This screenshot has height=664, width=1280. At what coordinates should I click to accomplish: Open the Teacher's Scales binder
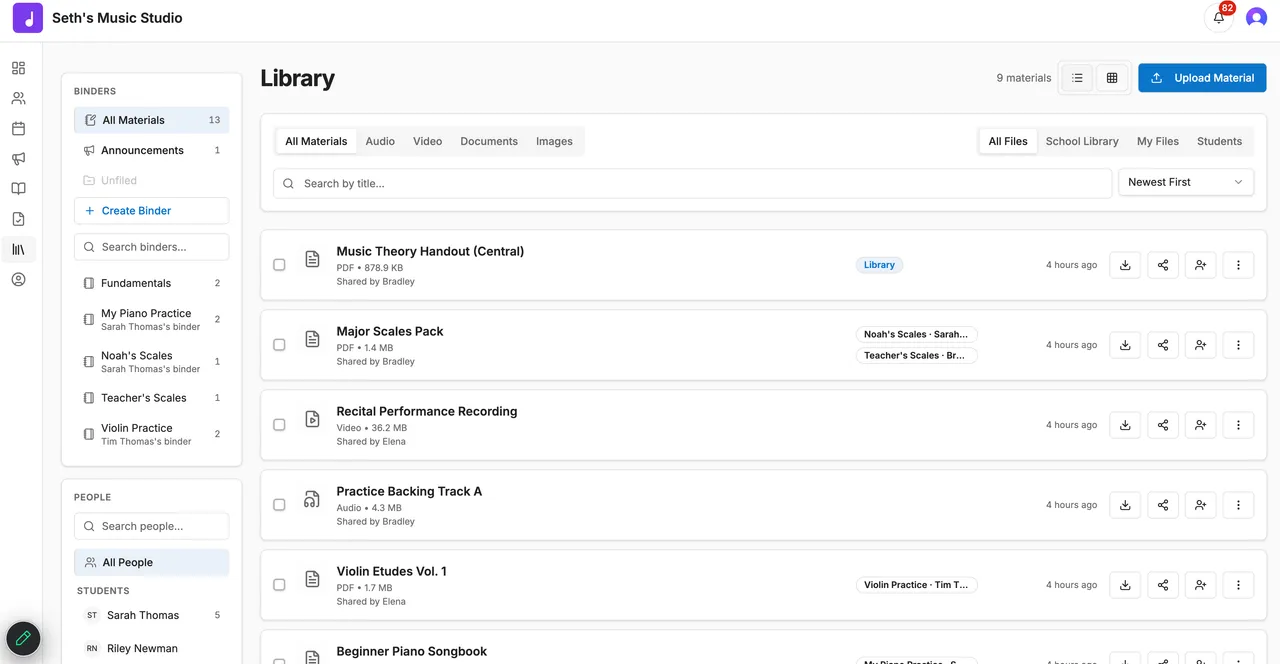click(x=151, y=398)
